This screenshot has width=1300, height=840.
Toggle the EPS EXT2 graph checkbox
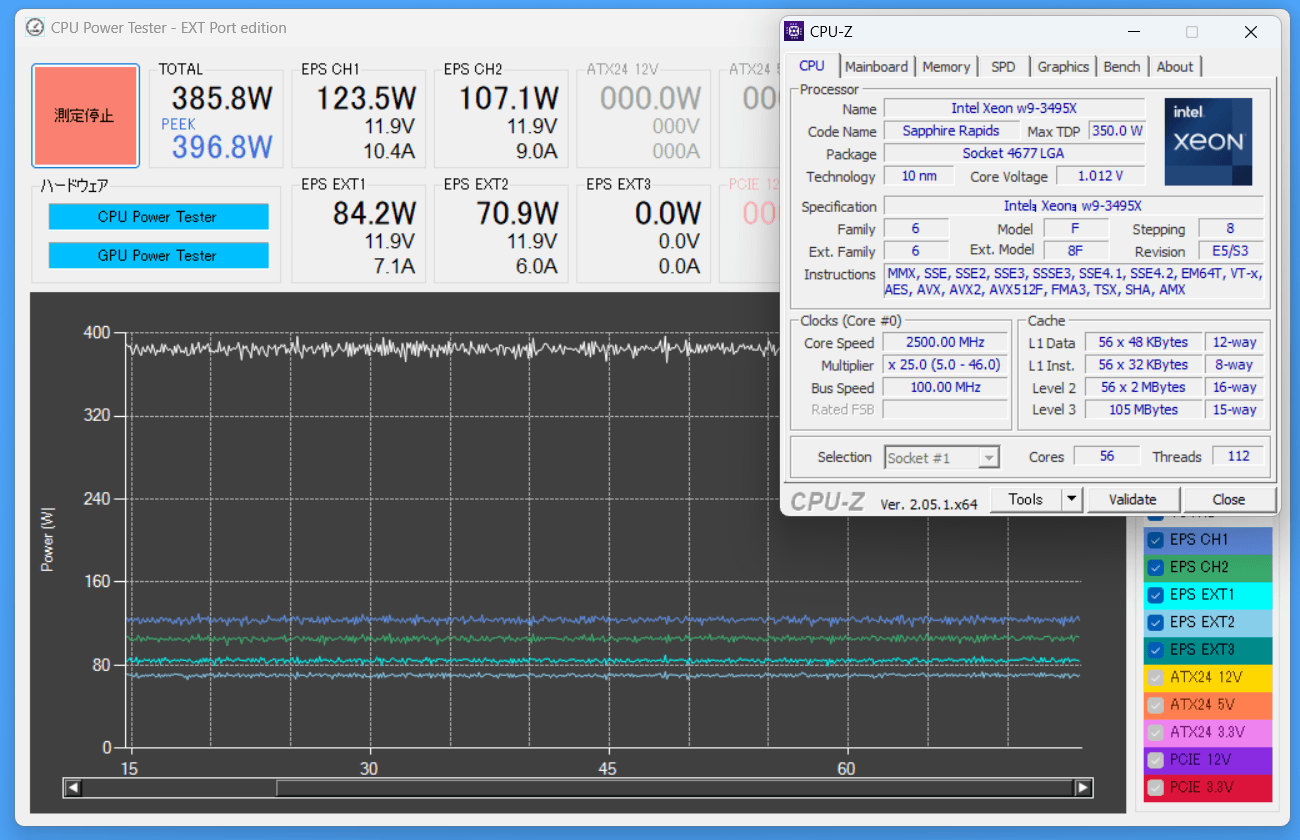1156,622
